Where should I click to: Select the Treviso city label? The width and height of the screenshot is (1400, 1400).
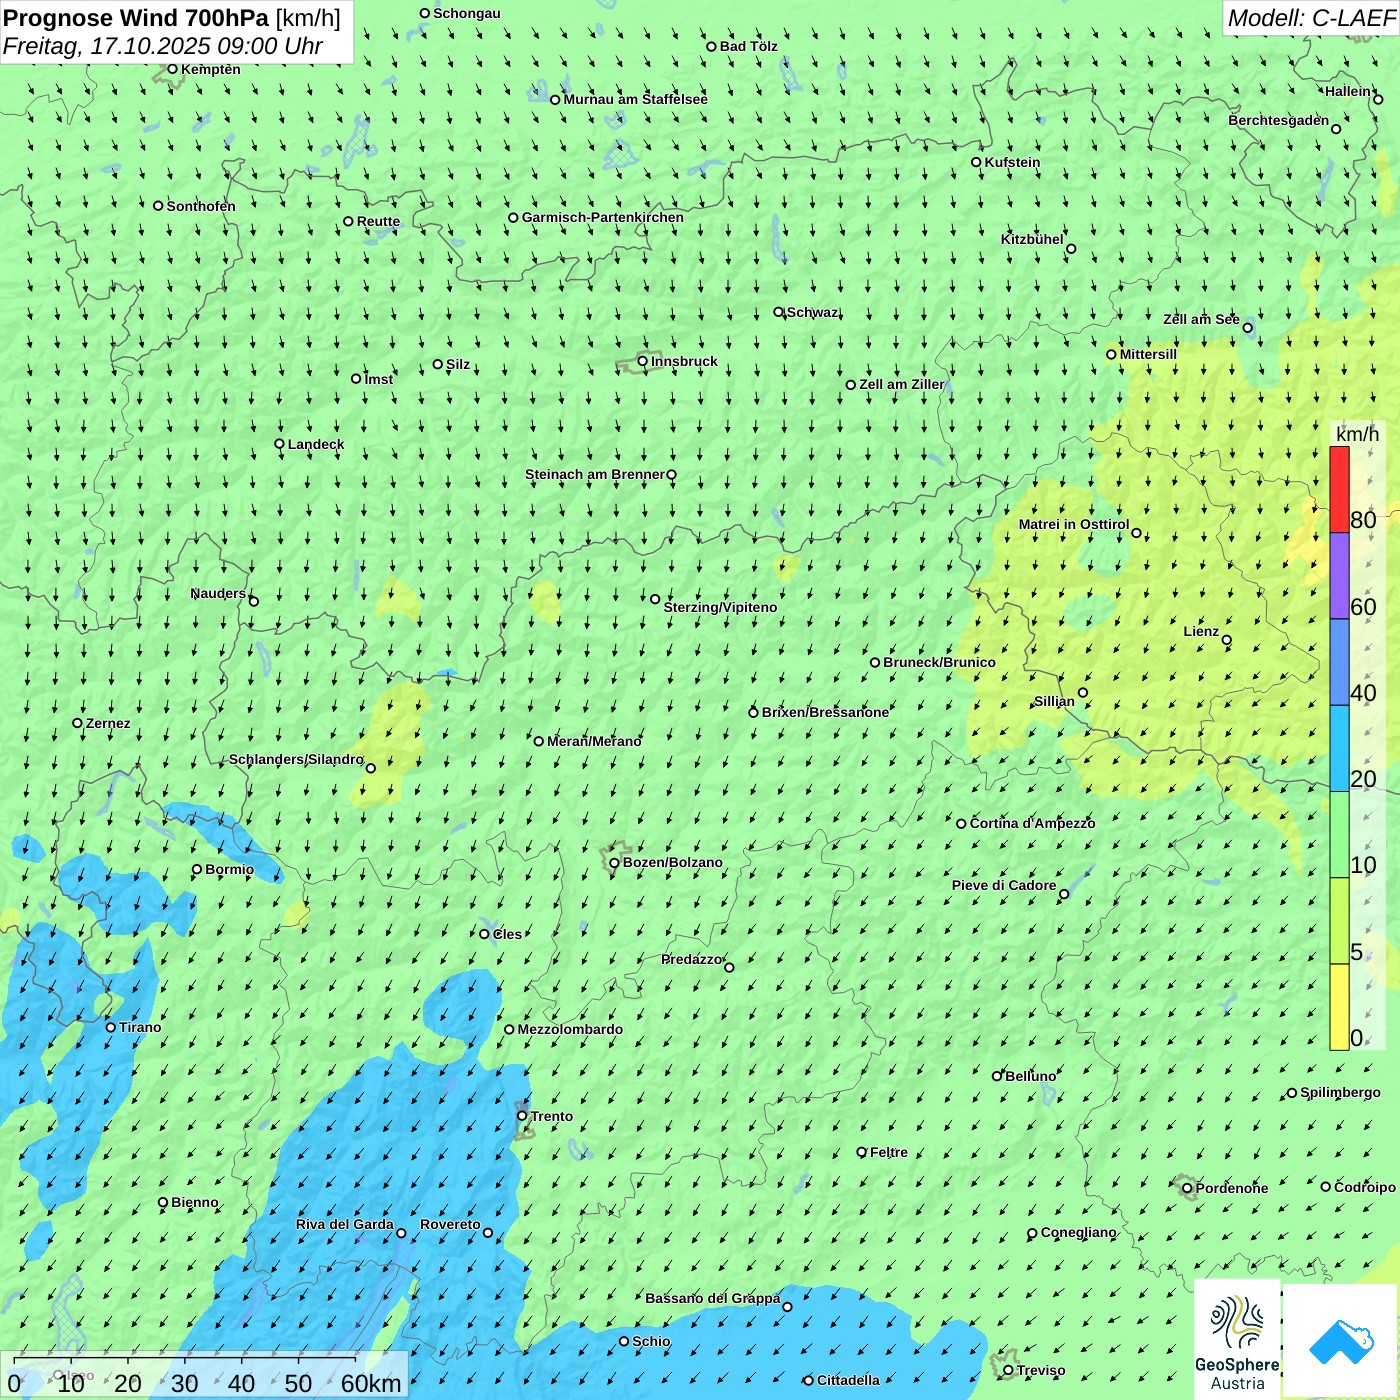1041,1370
